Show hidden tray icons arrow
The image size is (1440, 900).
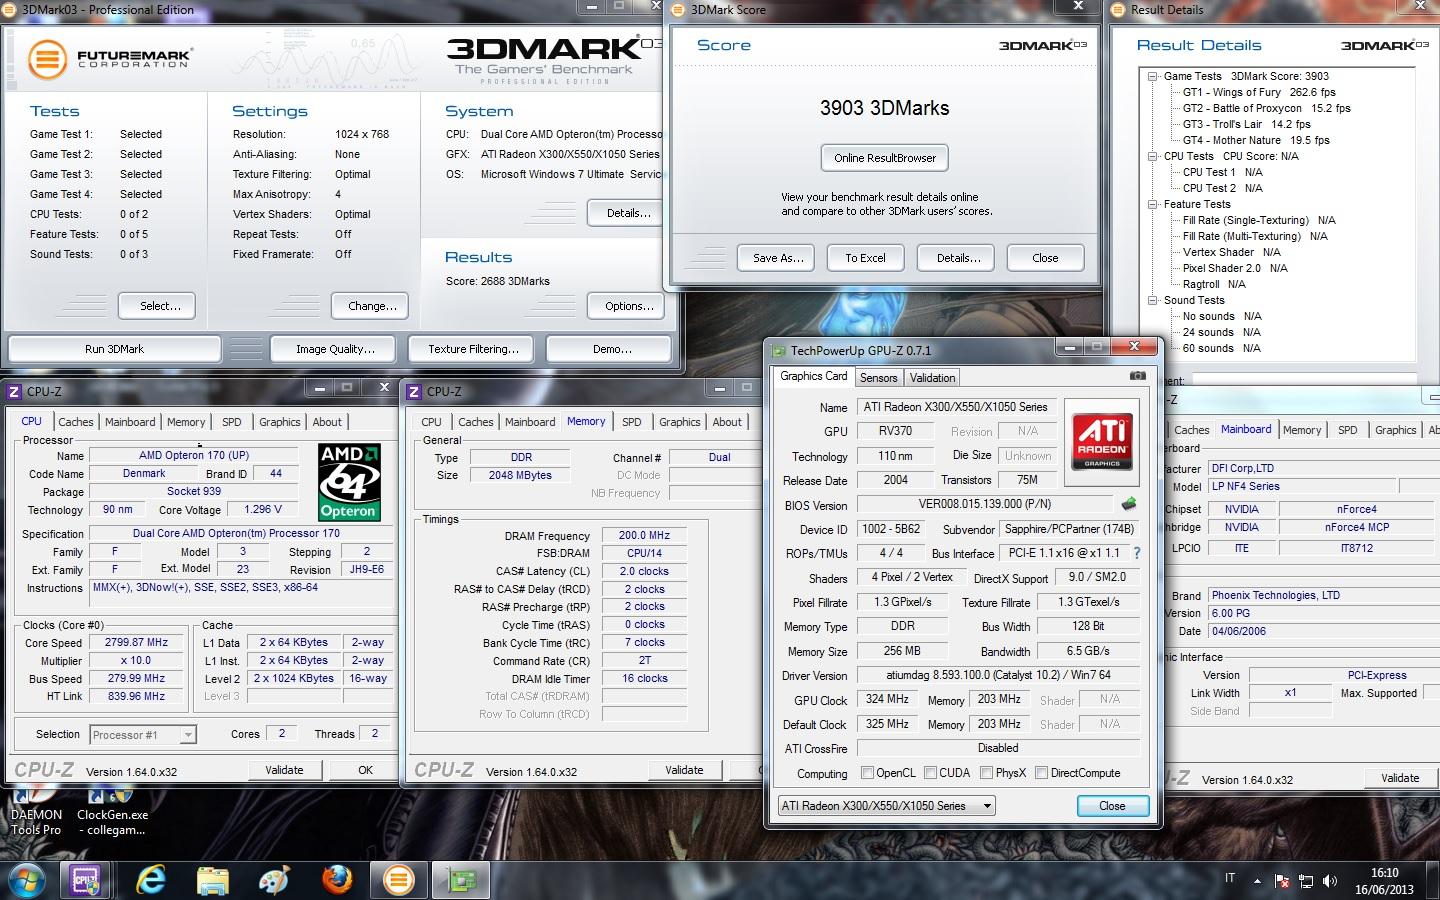tap(1257, 881)
